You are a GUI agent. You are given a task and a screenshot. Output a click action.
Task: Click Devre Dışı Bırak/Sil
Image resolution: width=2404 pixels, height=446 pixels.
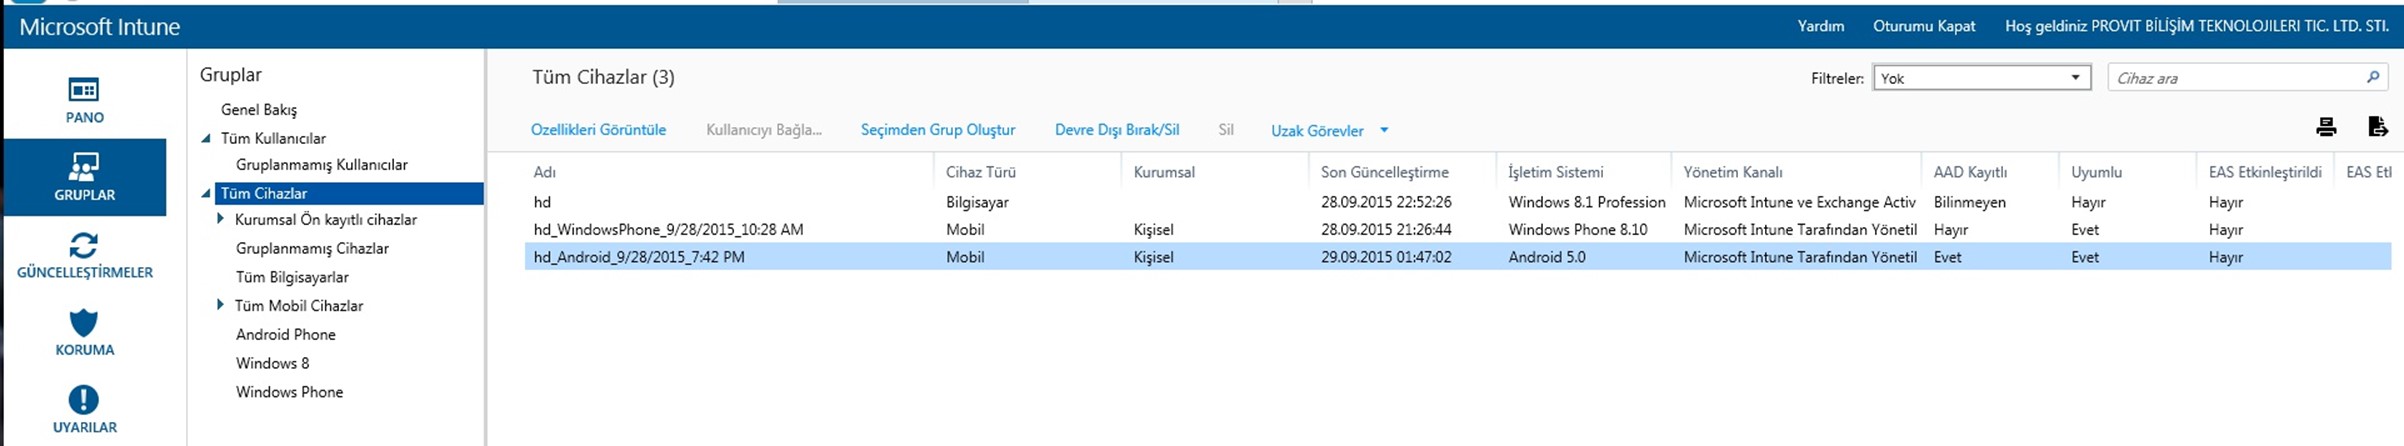click(x=1117, y=130)
